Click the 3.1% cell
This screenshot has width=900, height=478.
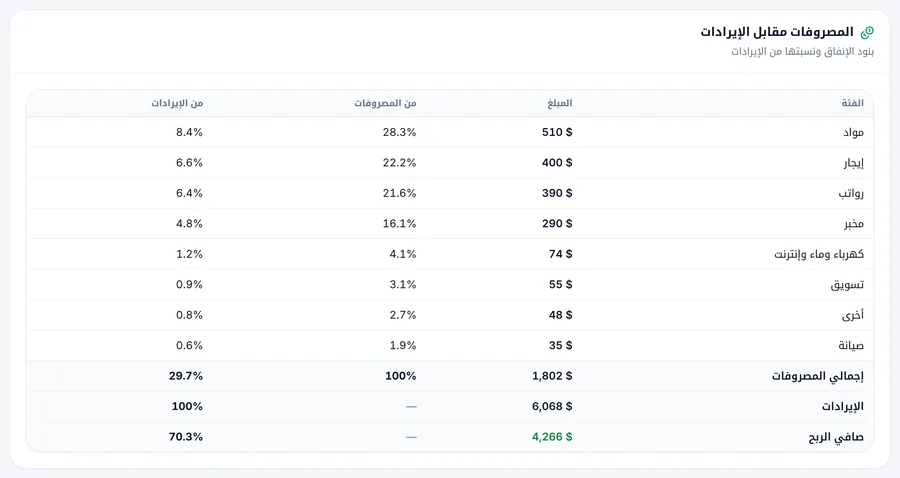[403, 284]
